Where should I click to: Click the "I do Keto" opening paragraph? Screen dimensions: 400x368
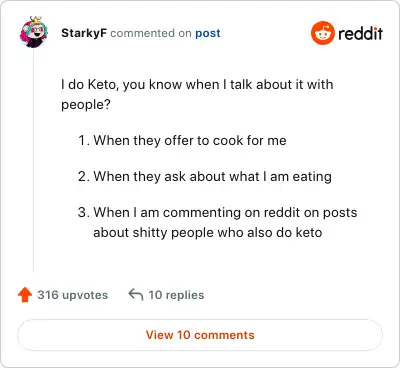197,94
